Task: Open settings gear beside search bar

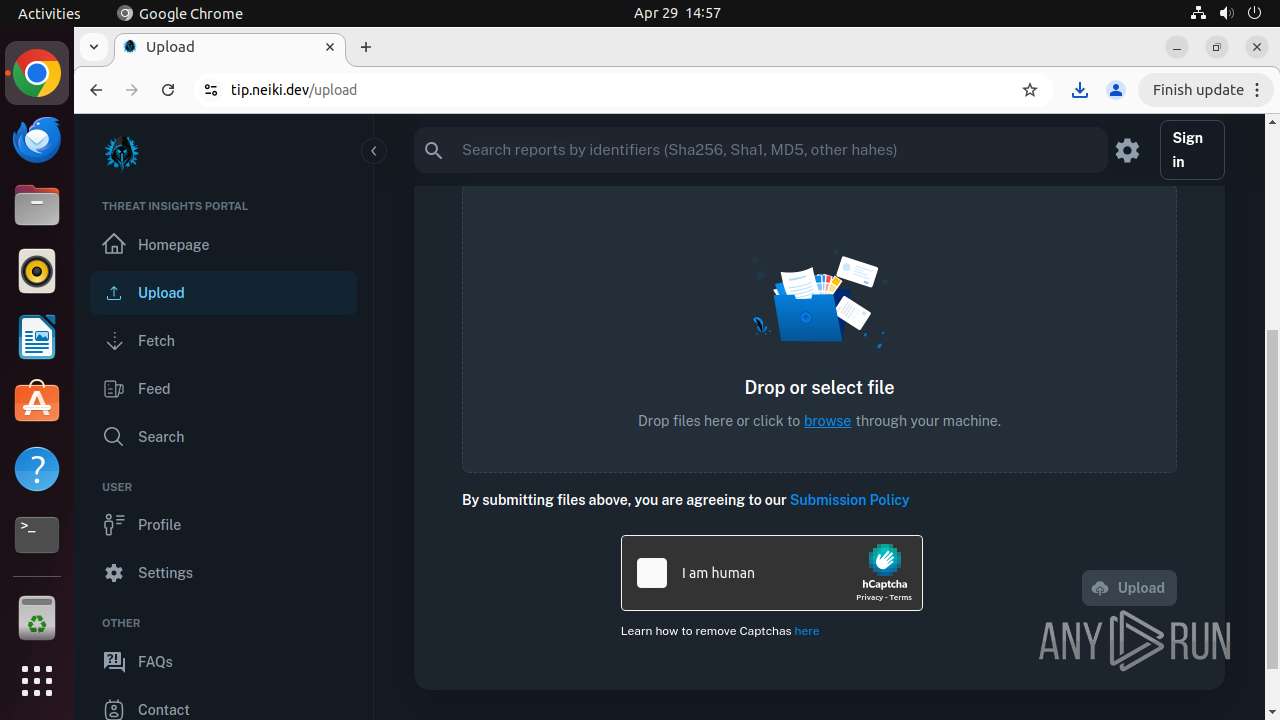Action: point(1128,150)
